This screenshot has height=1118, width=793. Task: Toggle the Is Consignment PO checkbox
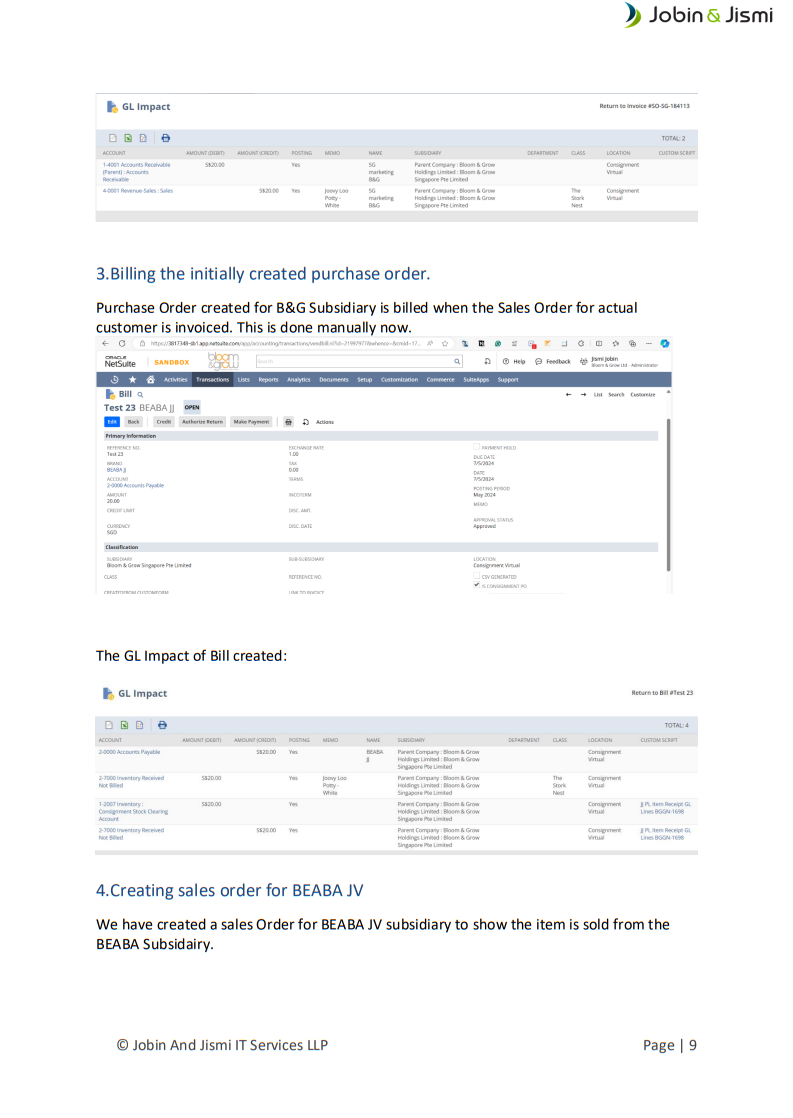click(477, 585)
